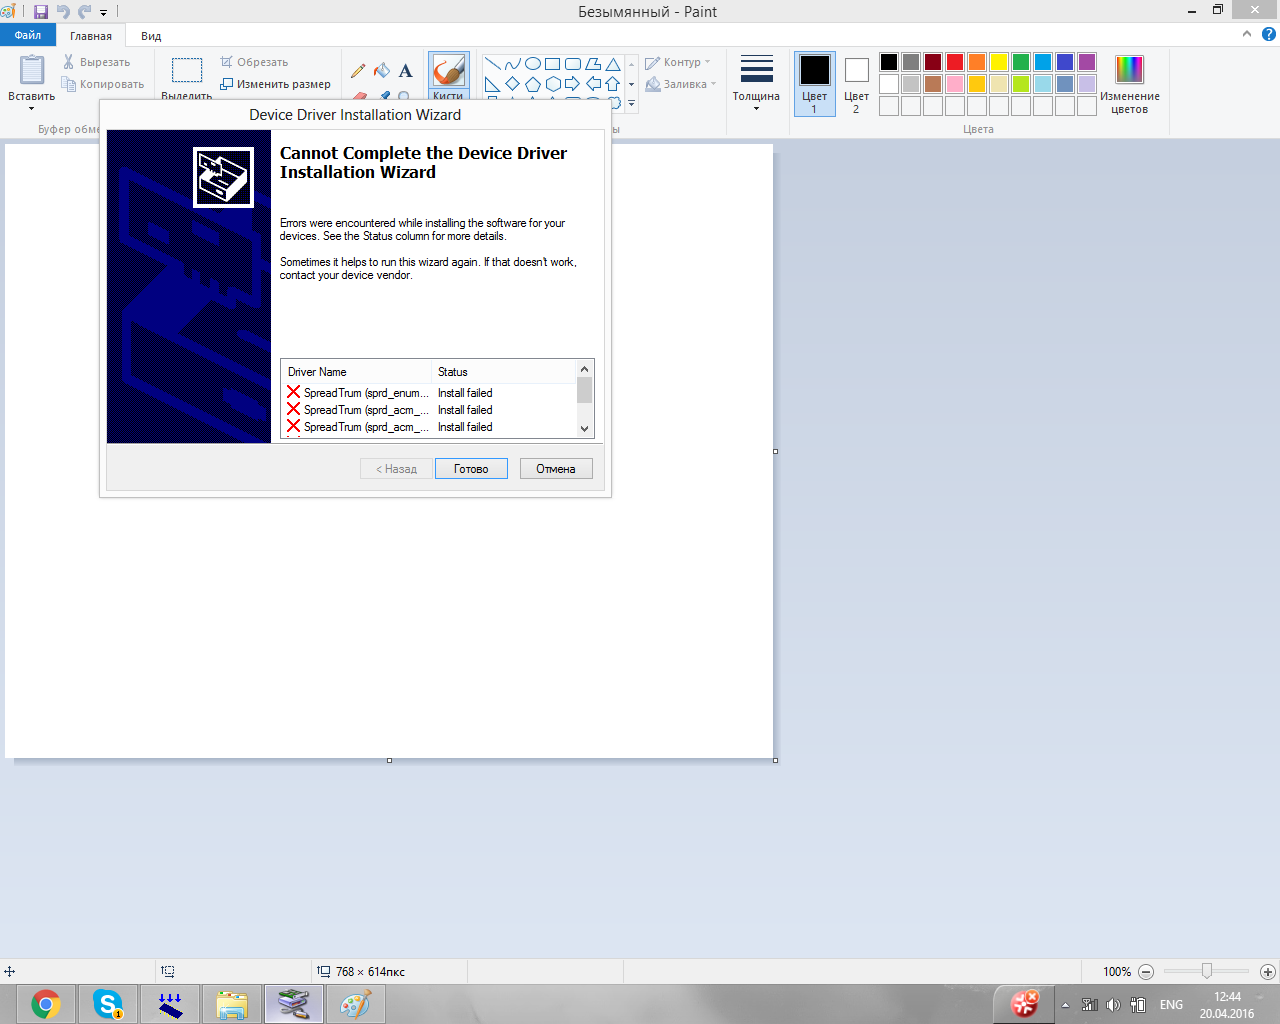Open the Вставить paste dropdown arrow
The width and height of the screenshot is (1280, 1024).
coord(31,107)
